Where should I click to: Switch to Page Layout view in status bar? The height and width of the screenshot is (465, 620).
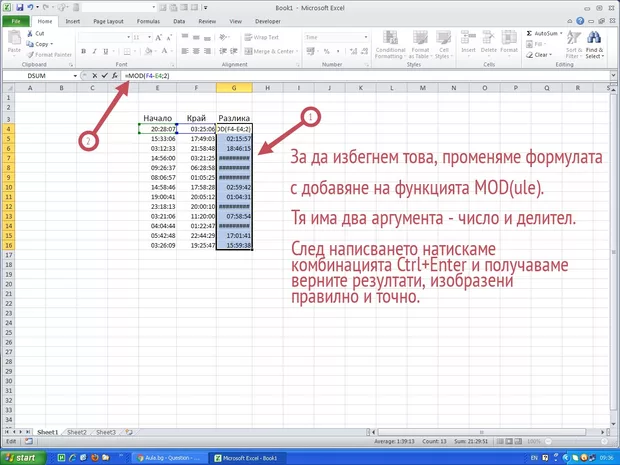tap(509, 441)
